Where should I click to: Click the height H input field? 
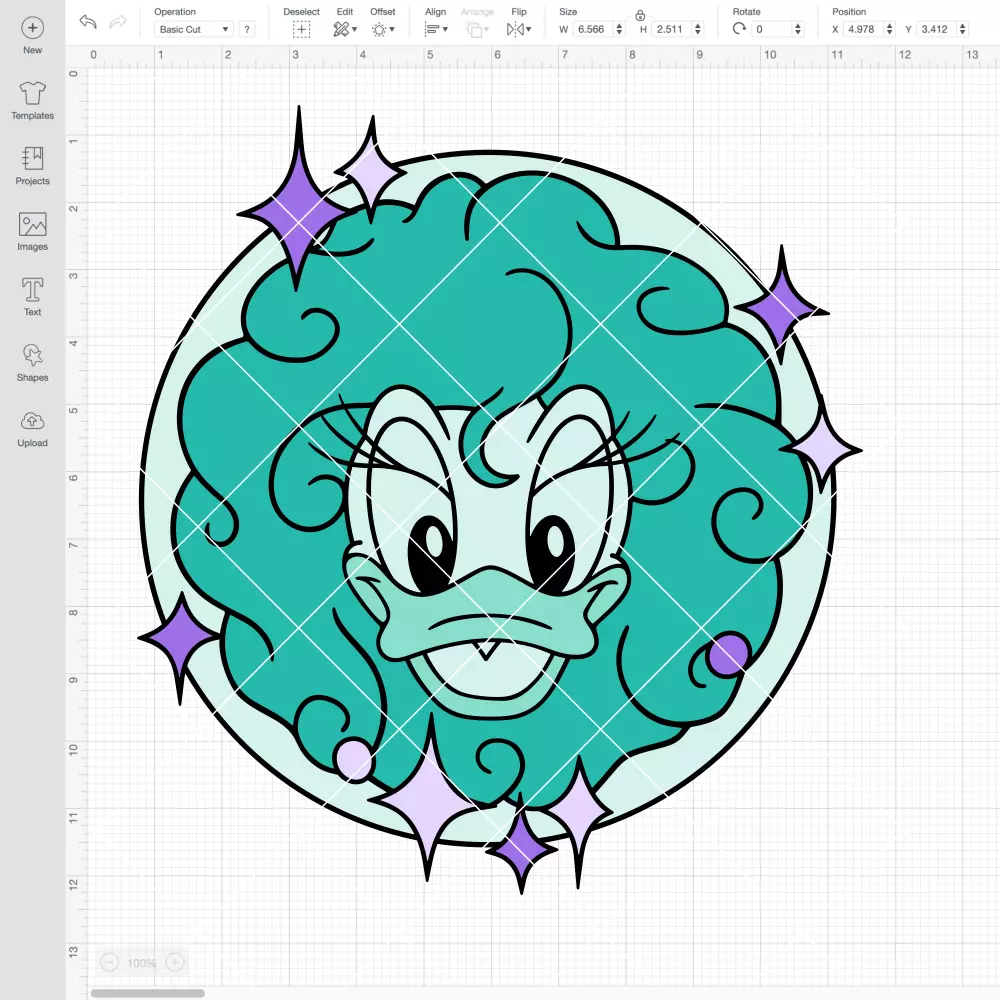(671, 29)
